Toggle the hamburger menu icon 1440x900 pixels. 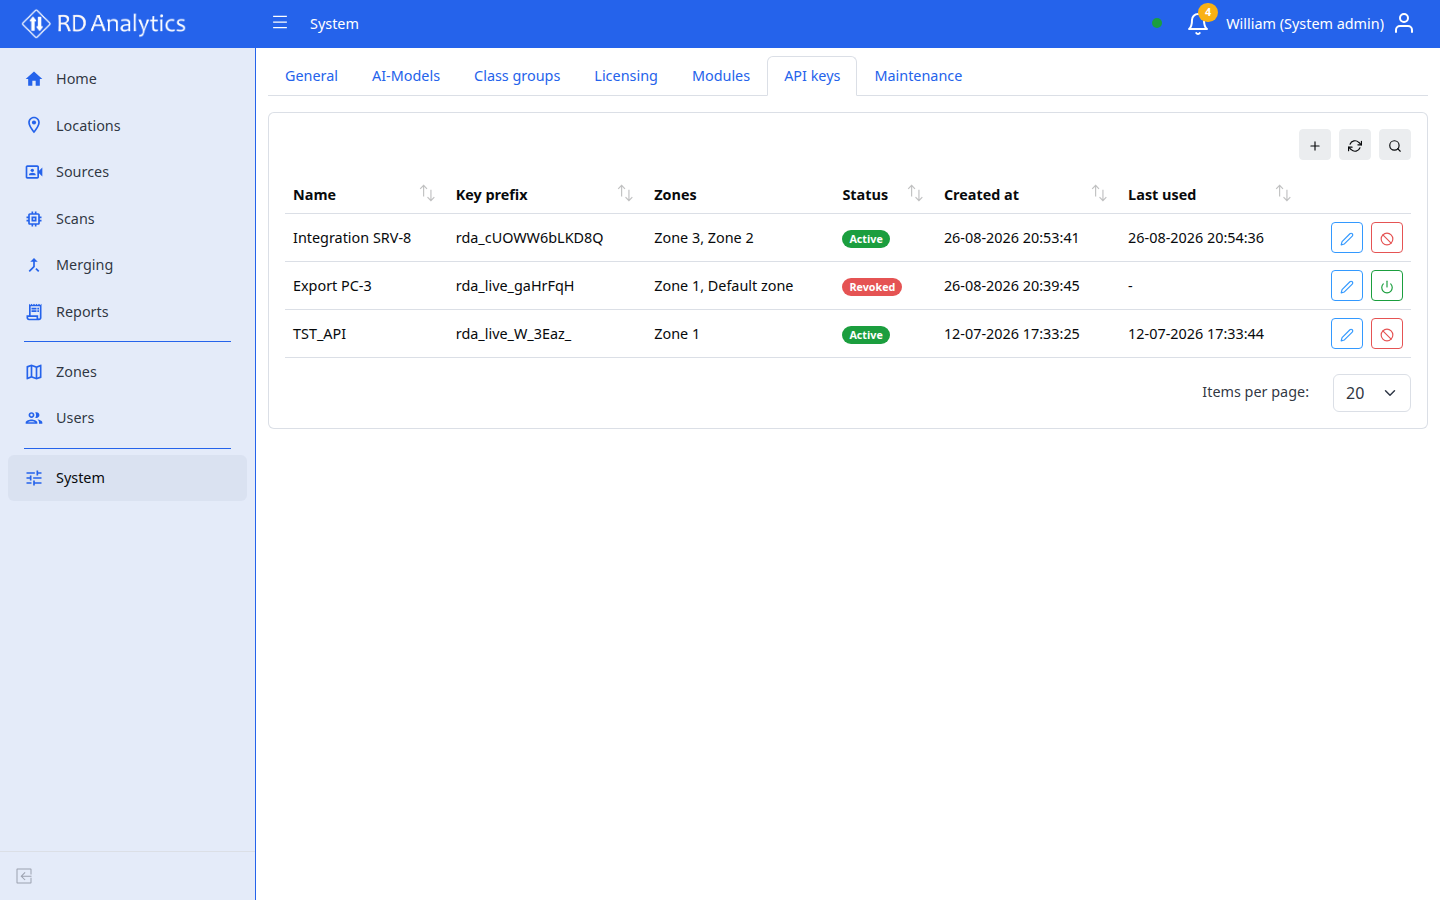tap(280, 23)
